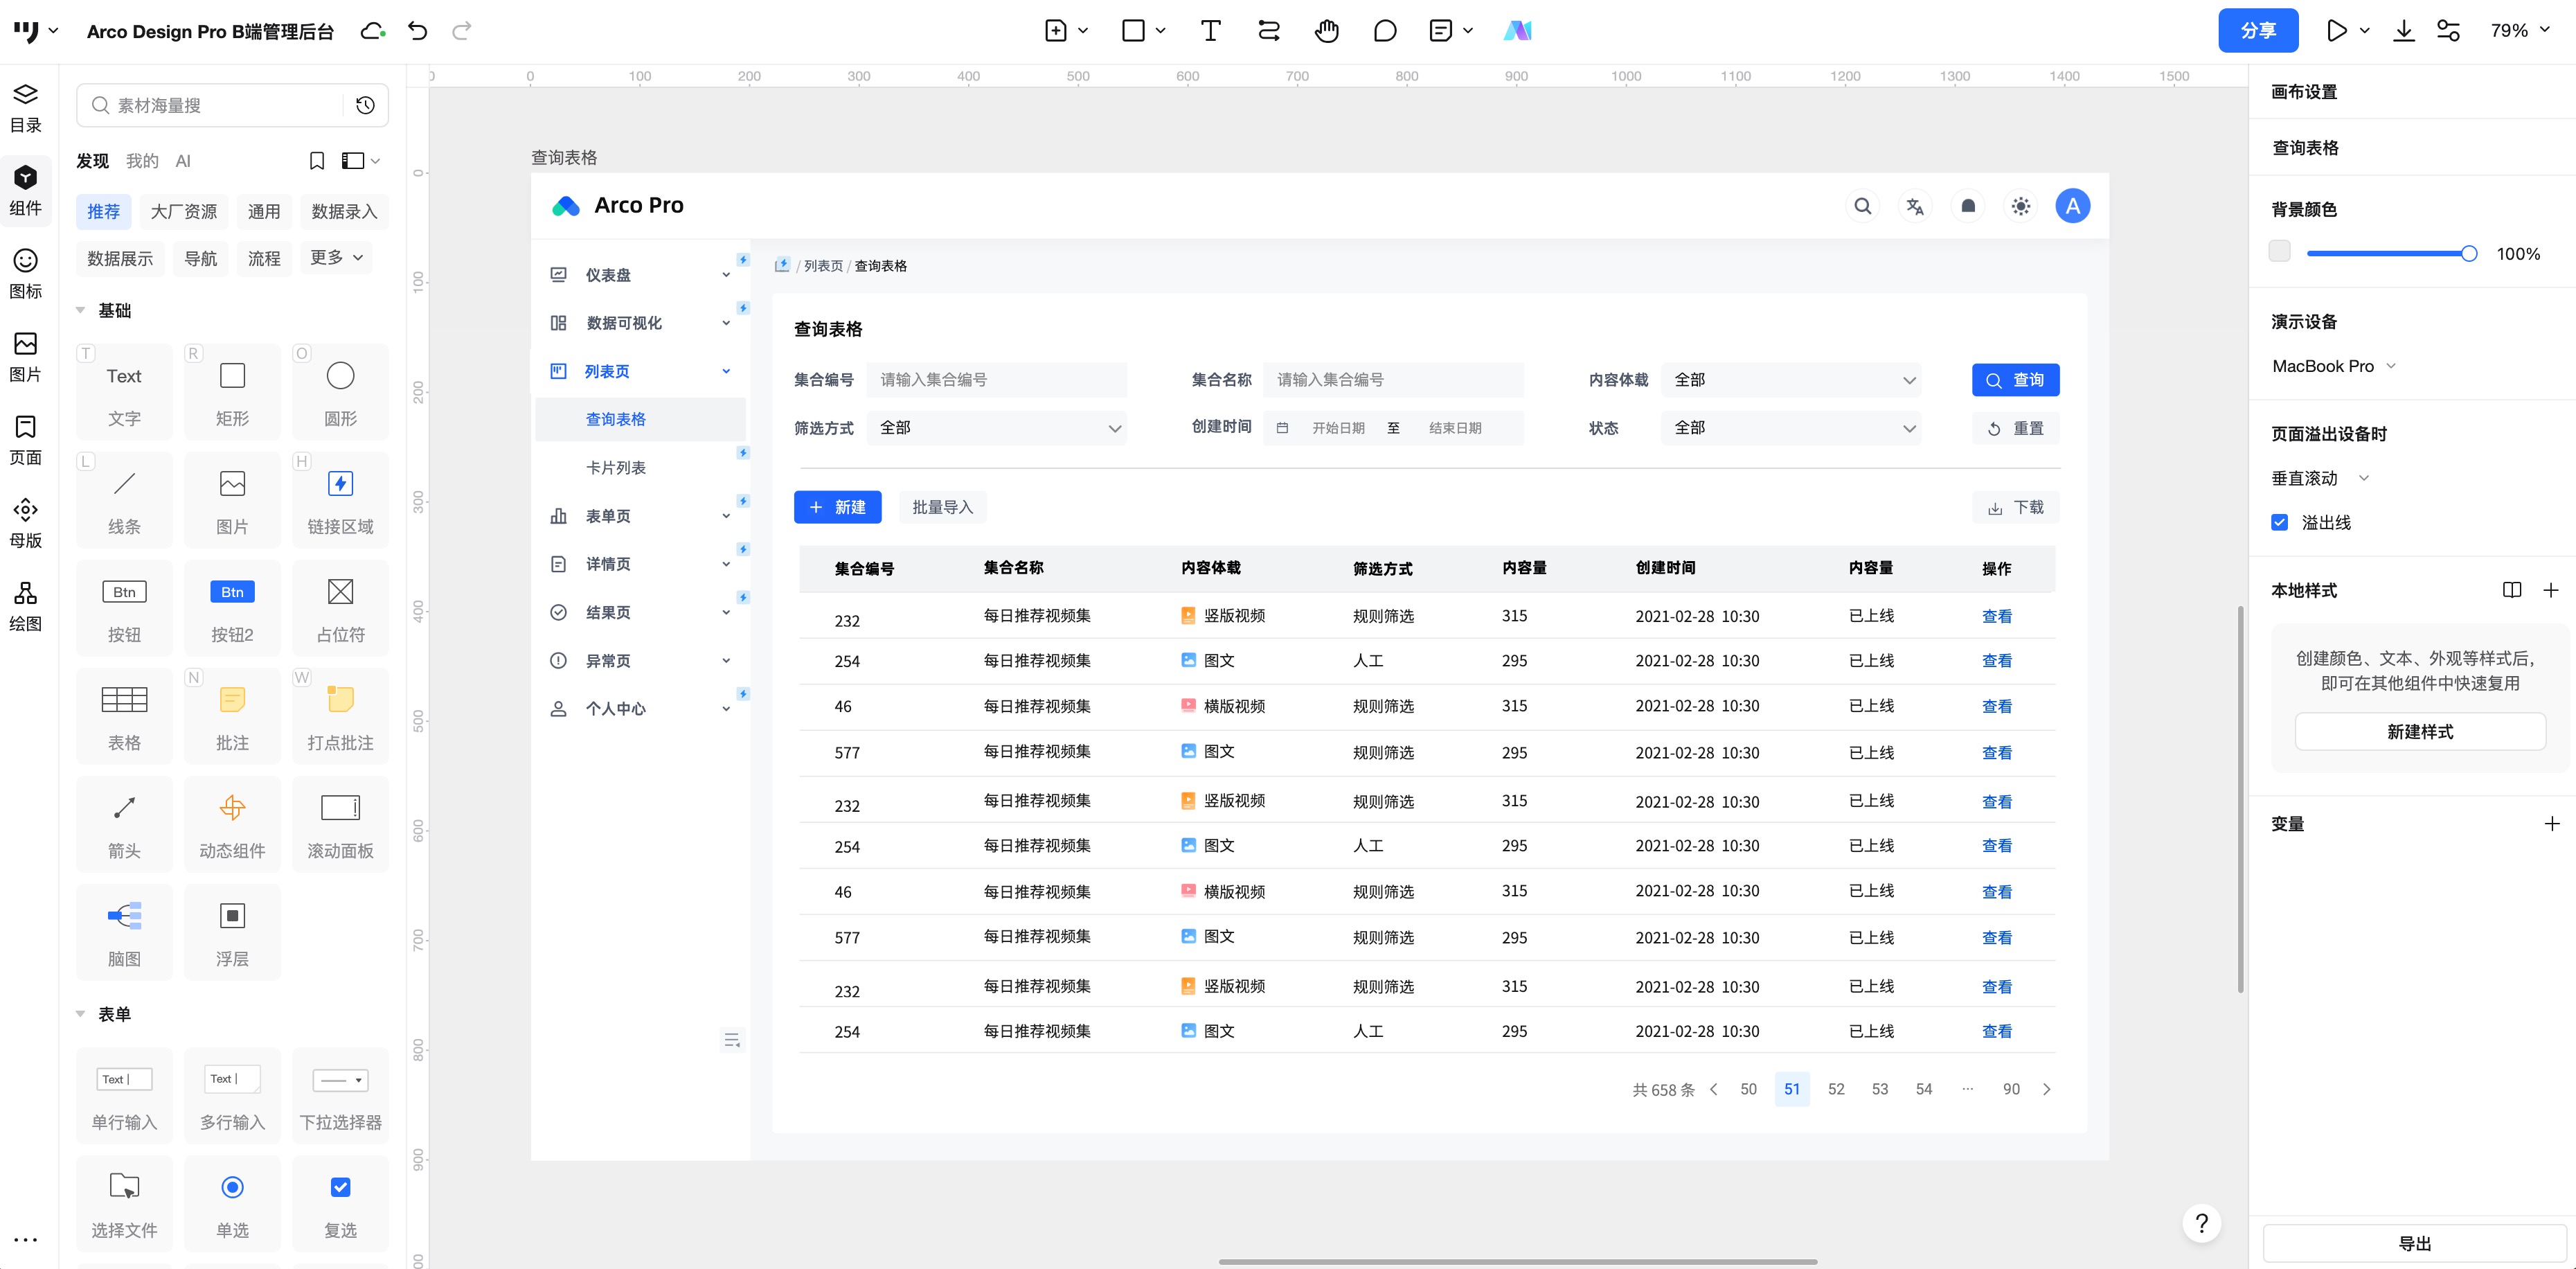The image size is (2576, 1269).
Task: Pick the 单选 radio component
Action: [x=232, y=1204]
